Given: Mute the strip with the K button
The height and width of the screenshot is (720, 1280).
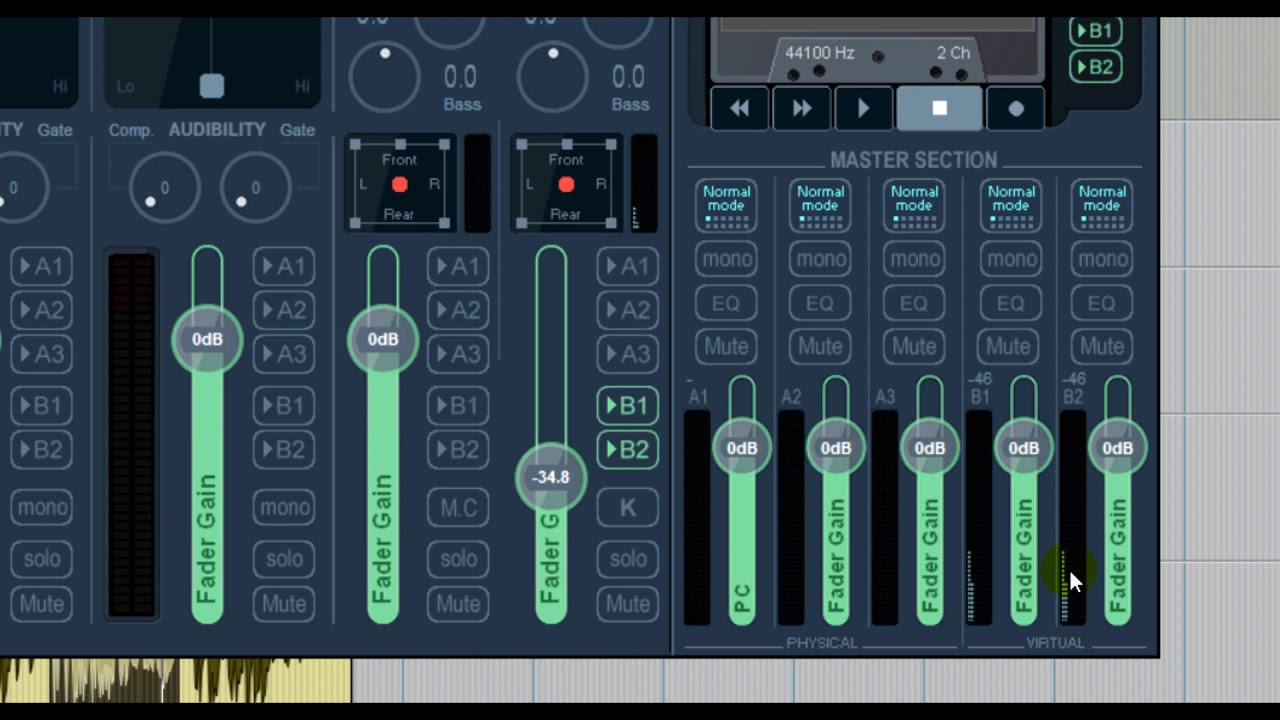Looking at the screenshot, I should 628,604.
